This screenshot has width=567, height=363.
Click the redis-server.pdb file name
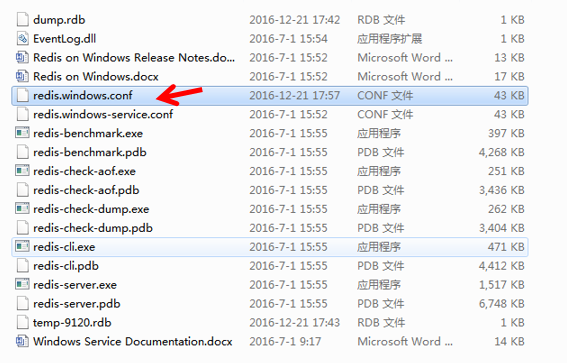click(77, 304)
